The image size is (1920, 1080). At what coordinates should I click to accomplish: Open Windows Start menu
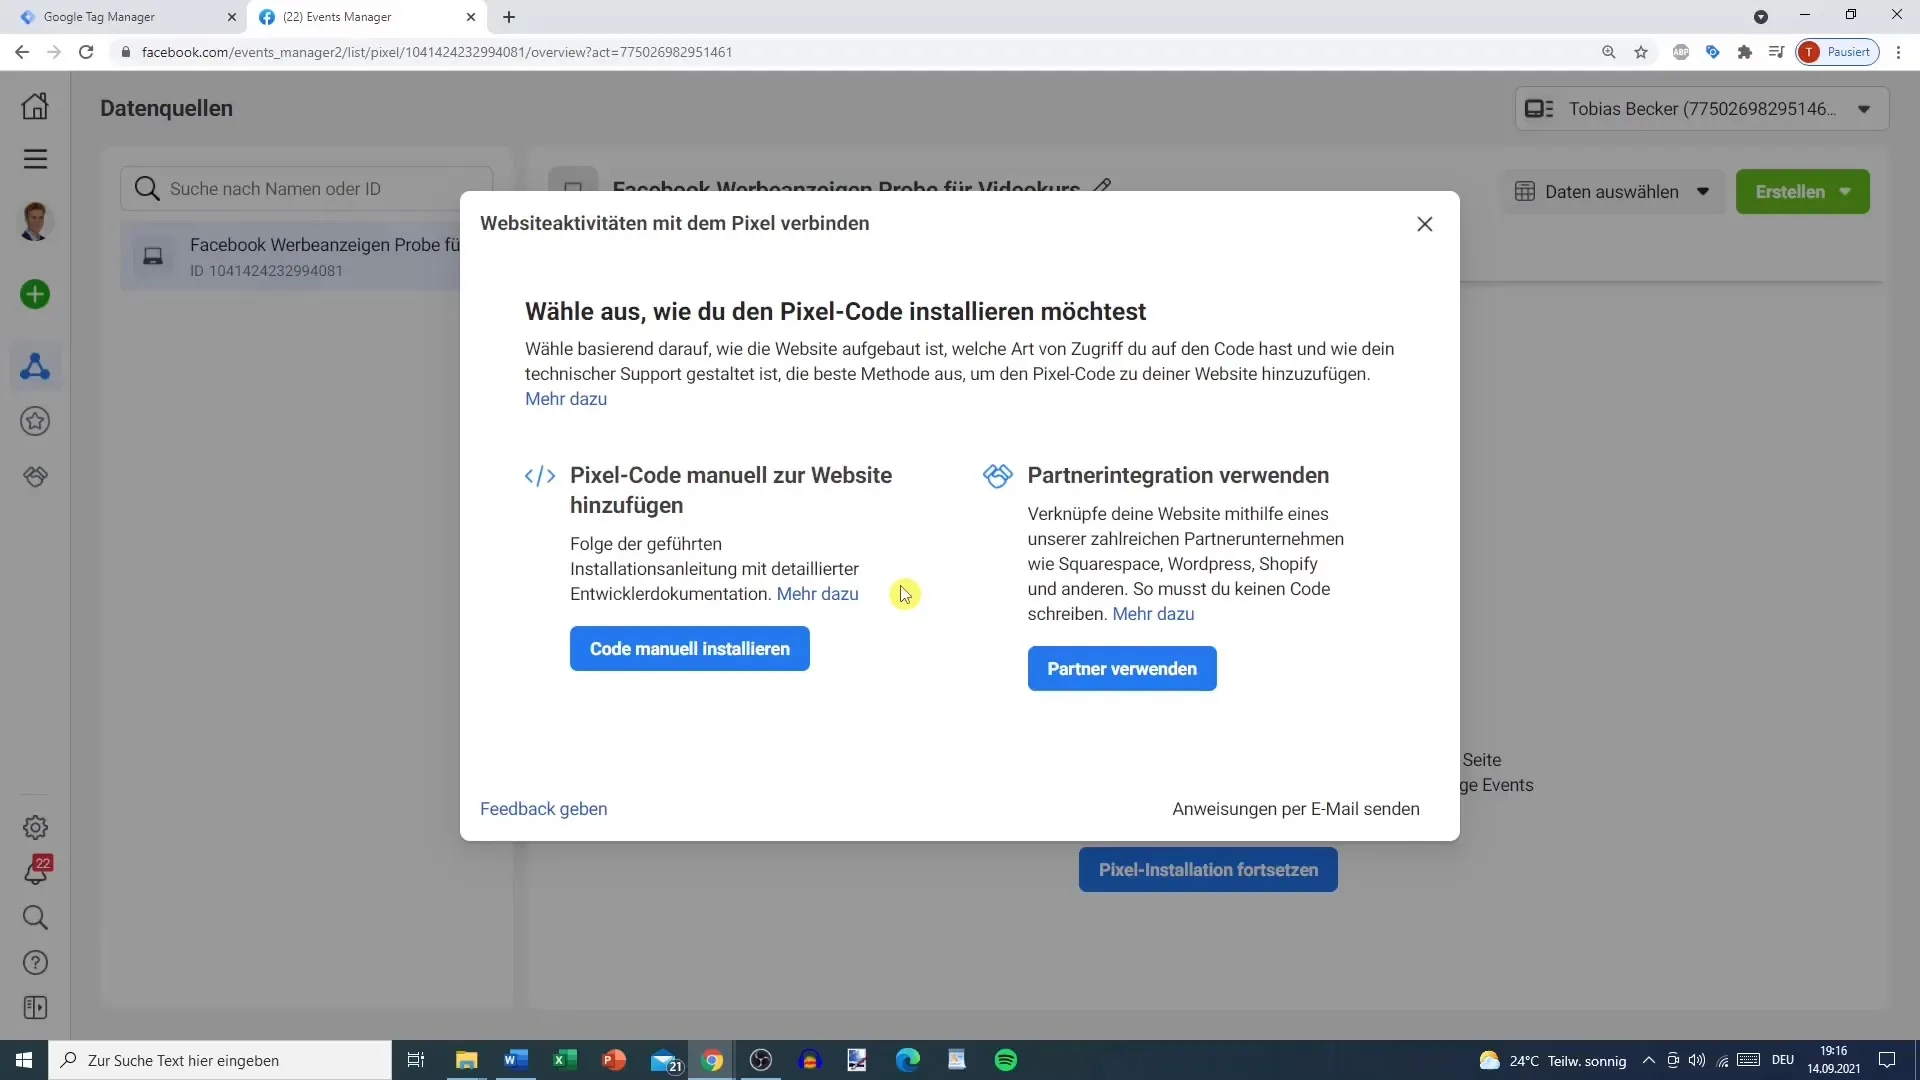click(24, 1060)
